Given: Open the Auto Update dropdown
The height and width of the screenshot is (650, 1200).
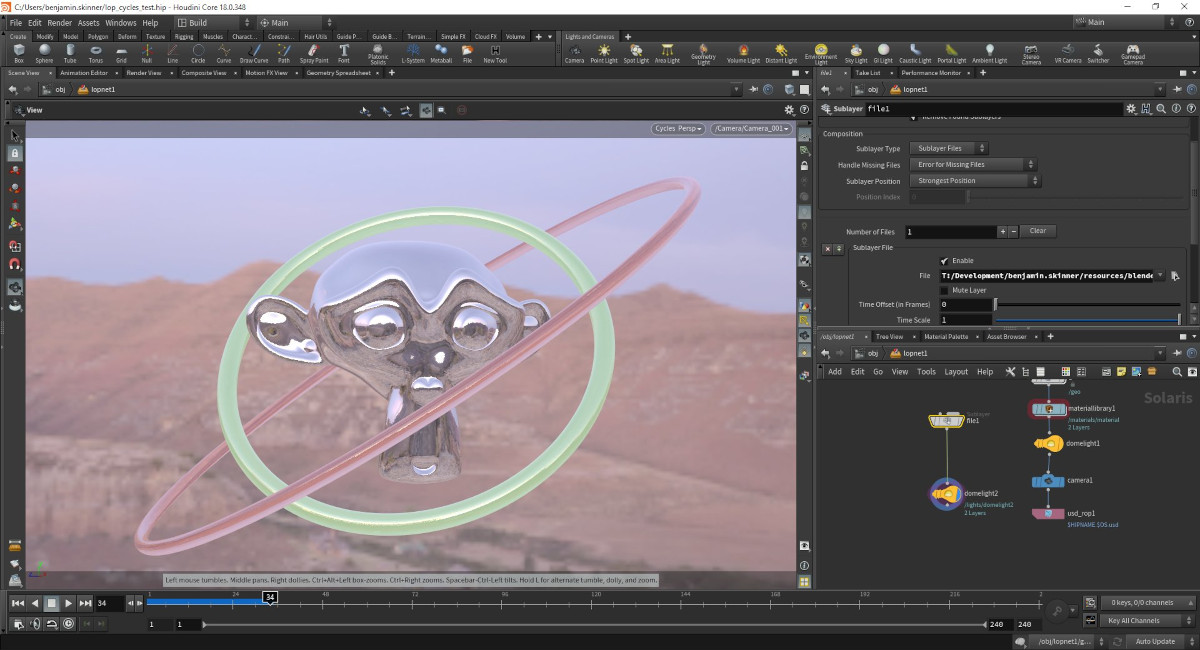Looking at the screenshot, I should coord(1160,641).
